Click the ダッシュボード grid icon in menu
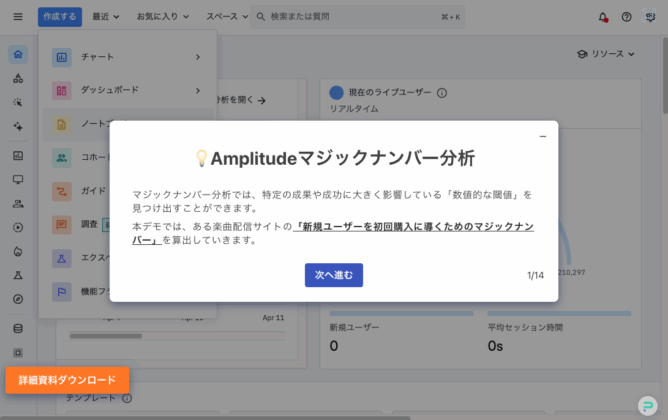This screenshot has height=420, width=668. 62,90
